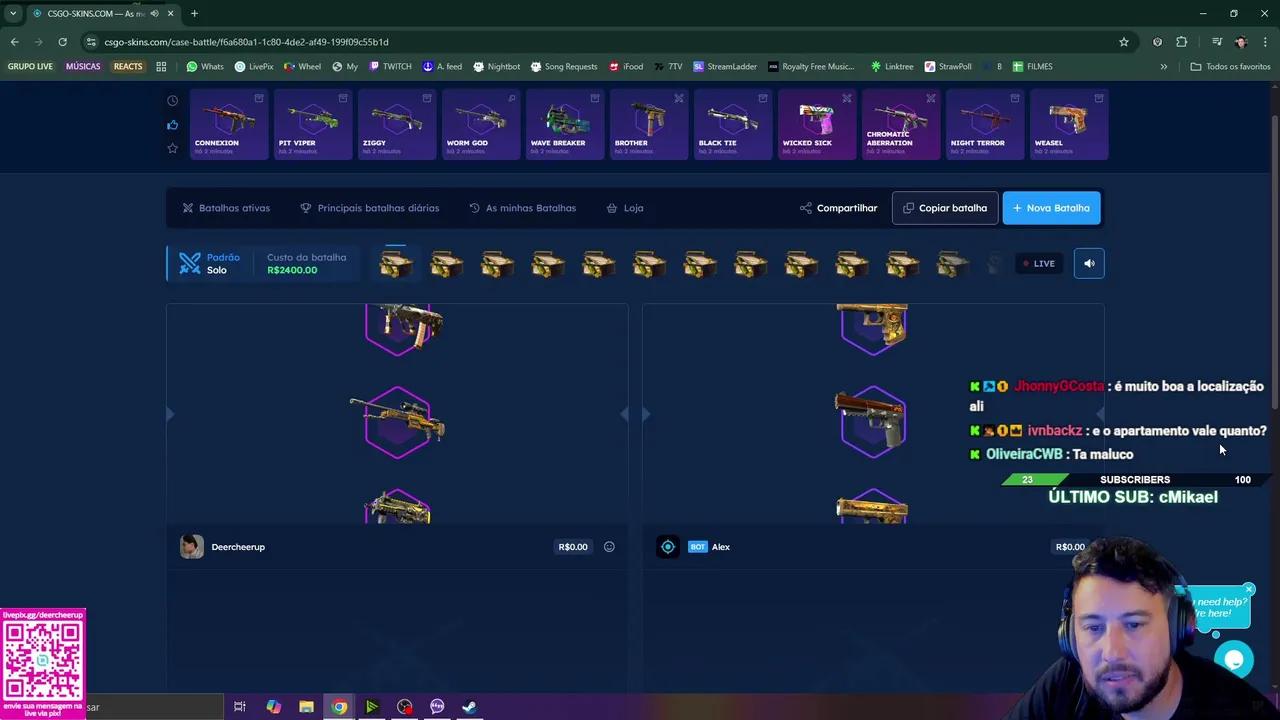Click the bot Alex avatar icon

(x=668, y=547)
